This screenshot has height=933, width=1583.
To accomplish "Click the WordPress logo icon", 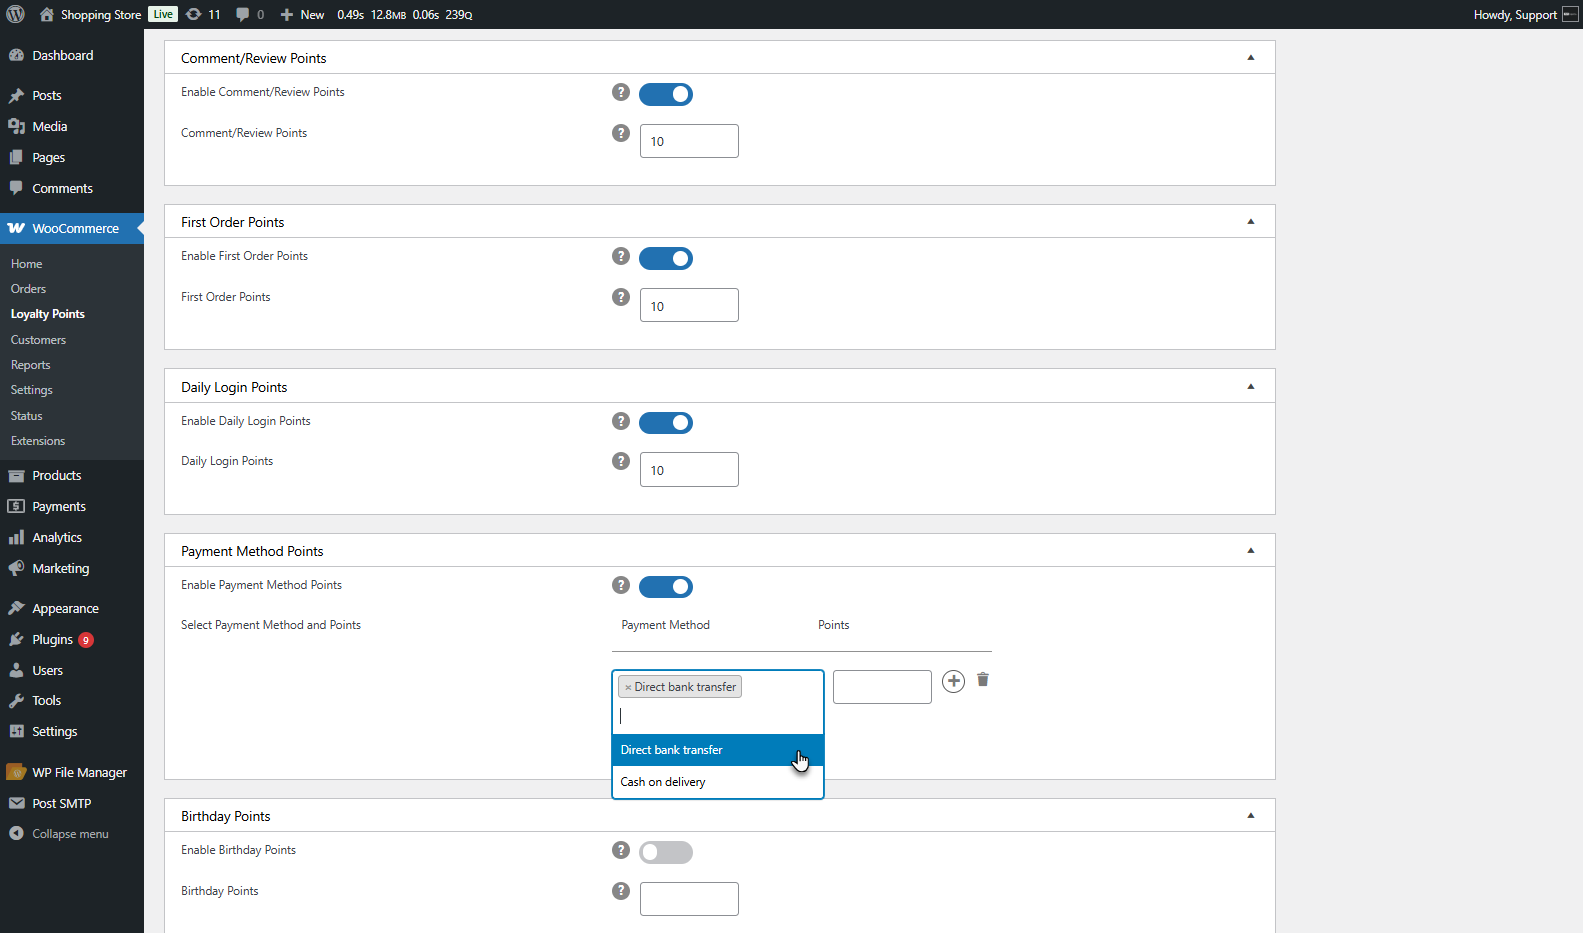I will [16, 14].
